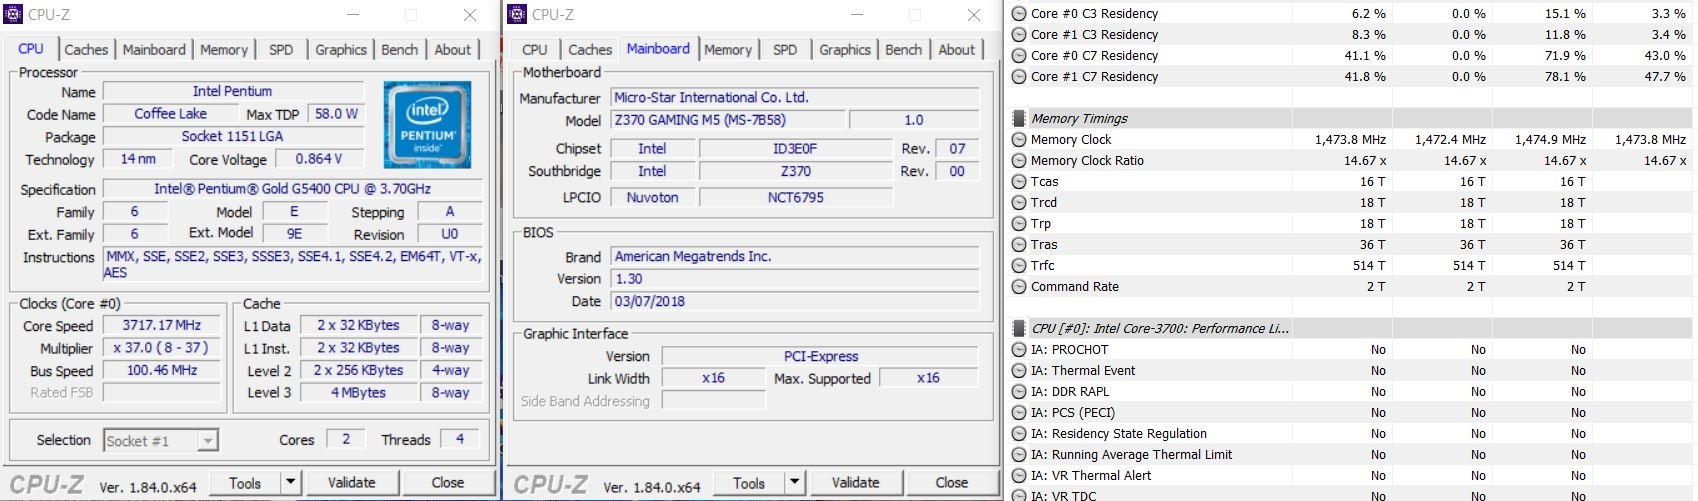Click the CPU [#0] Performance Limit section icon
The image size is (1698, 501).
tap(1019, 328)
